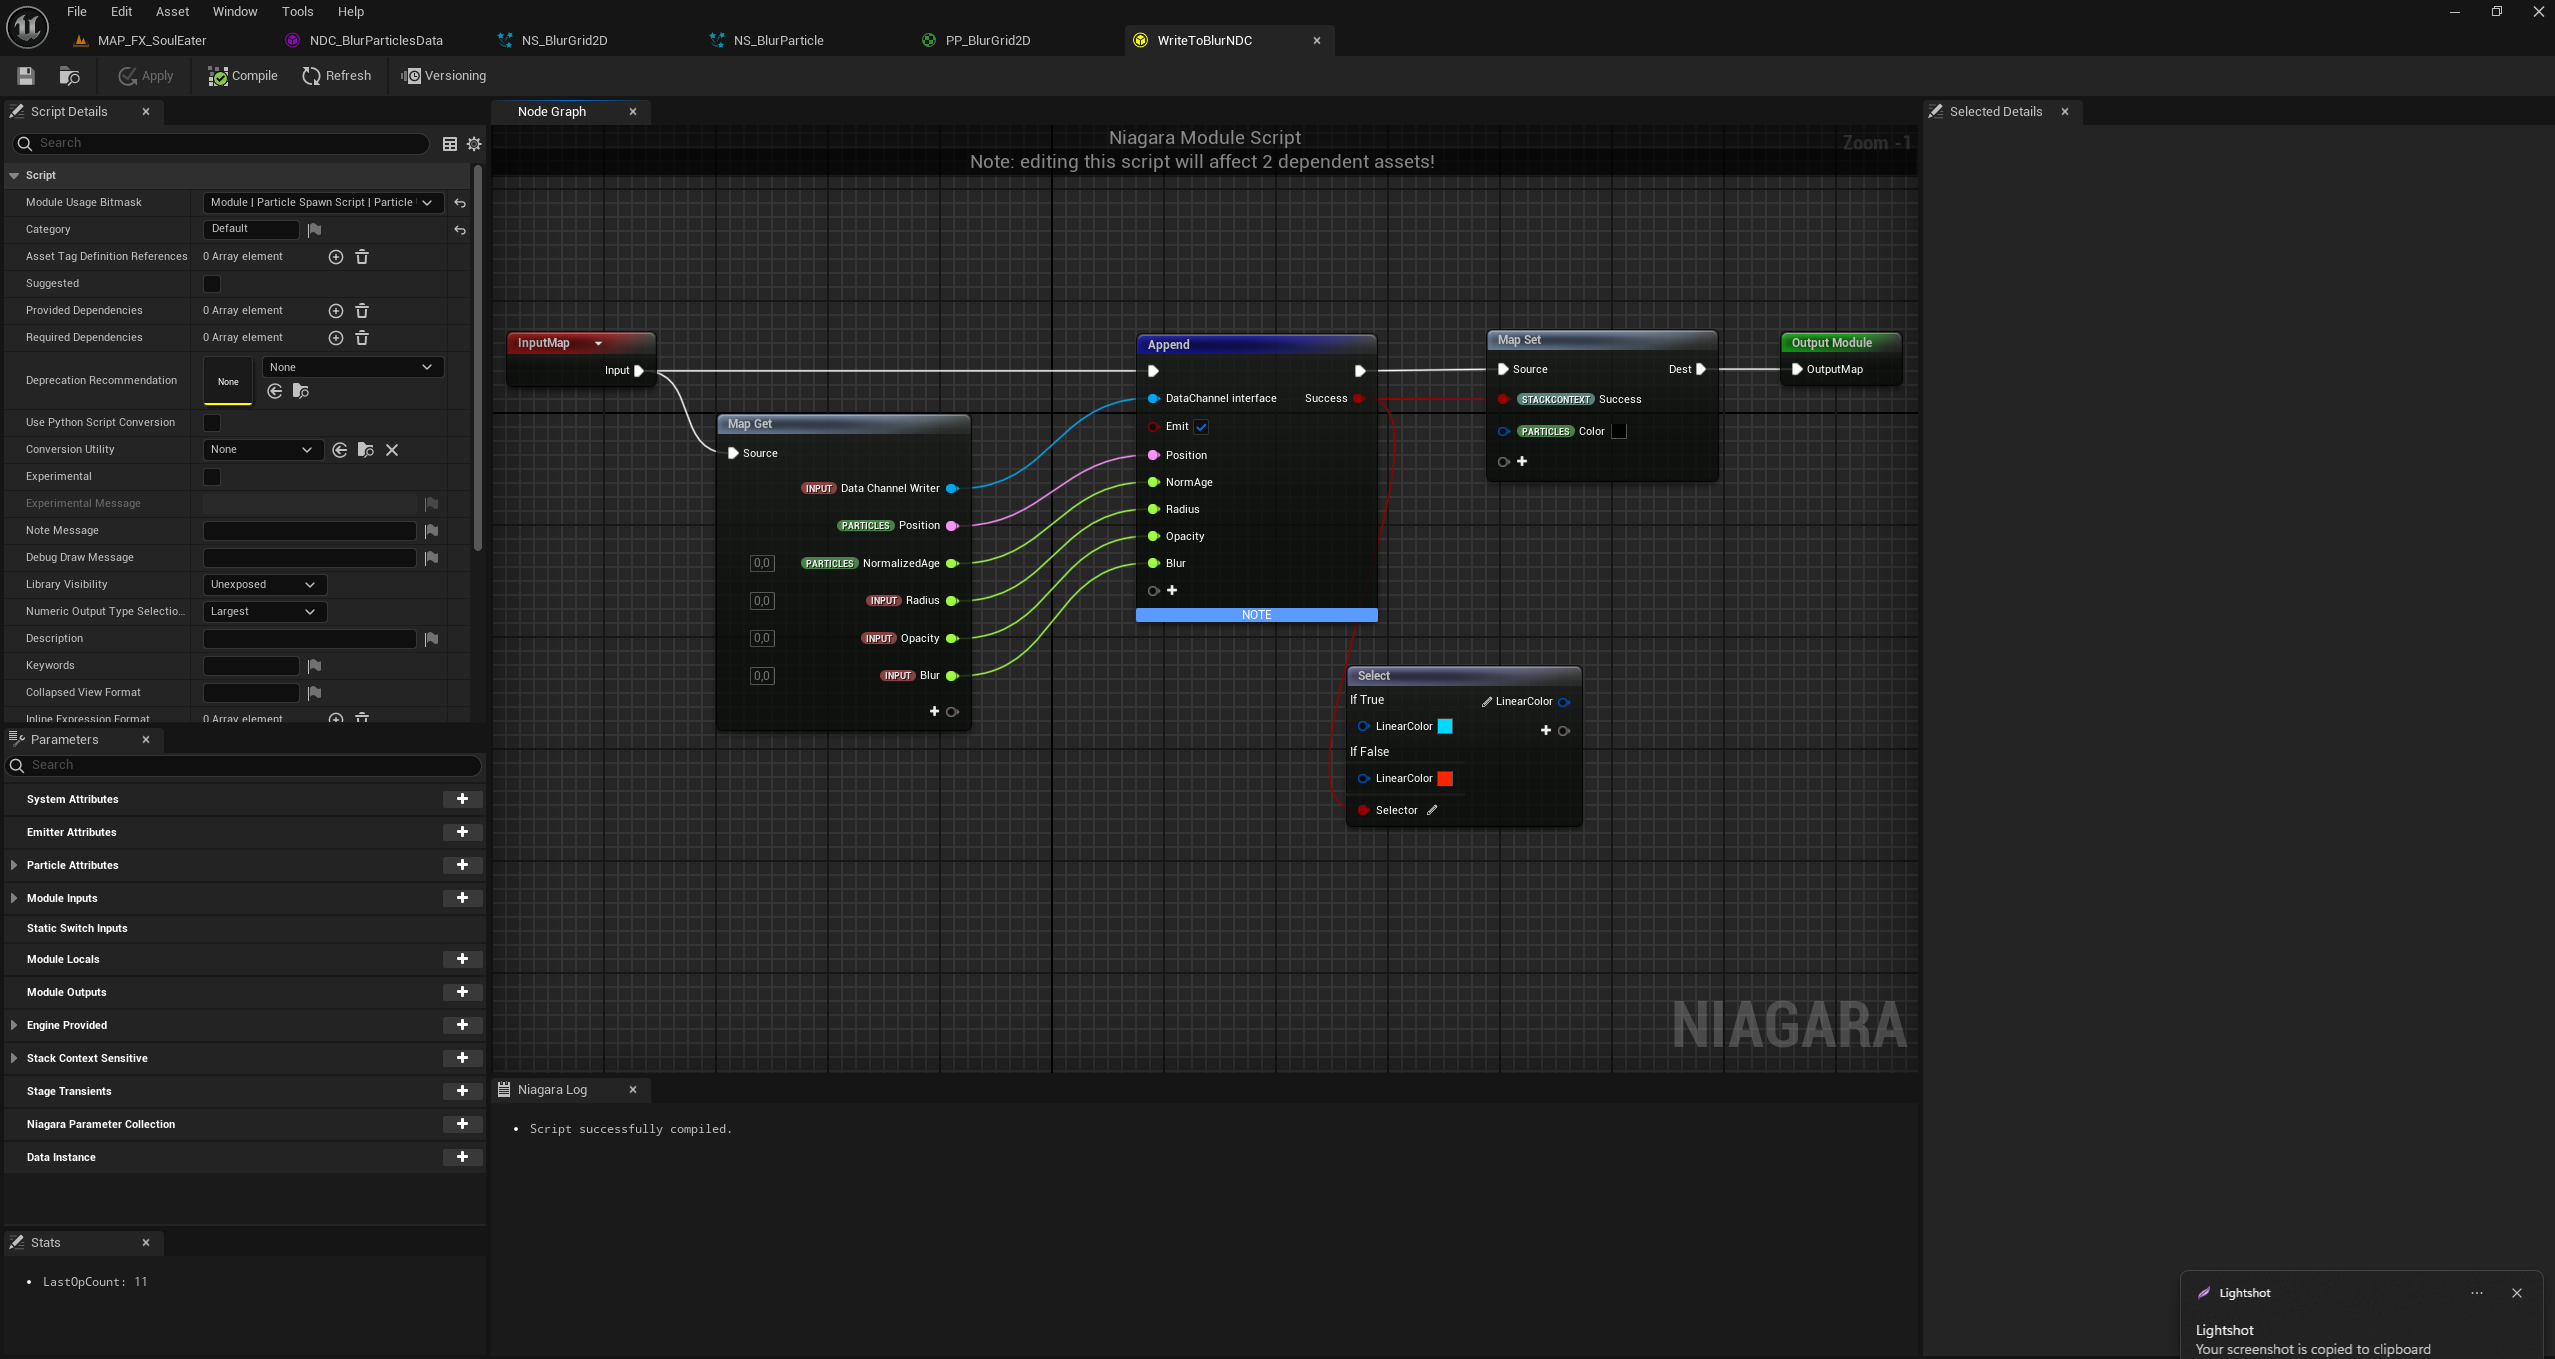Viewport: 2555px width, 1359px height.
Task: Expand Module Inputs parameter group
Action: 14,898
